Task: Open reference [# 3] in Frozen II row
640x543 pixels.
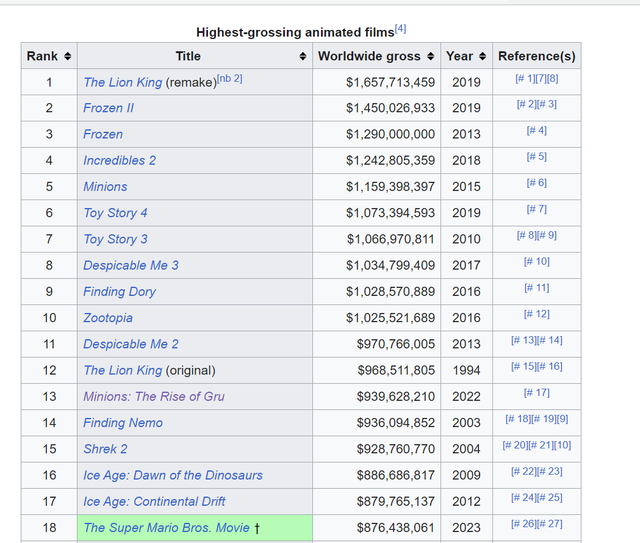Action: (547, 104)
